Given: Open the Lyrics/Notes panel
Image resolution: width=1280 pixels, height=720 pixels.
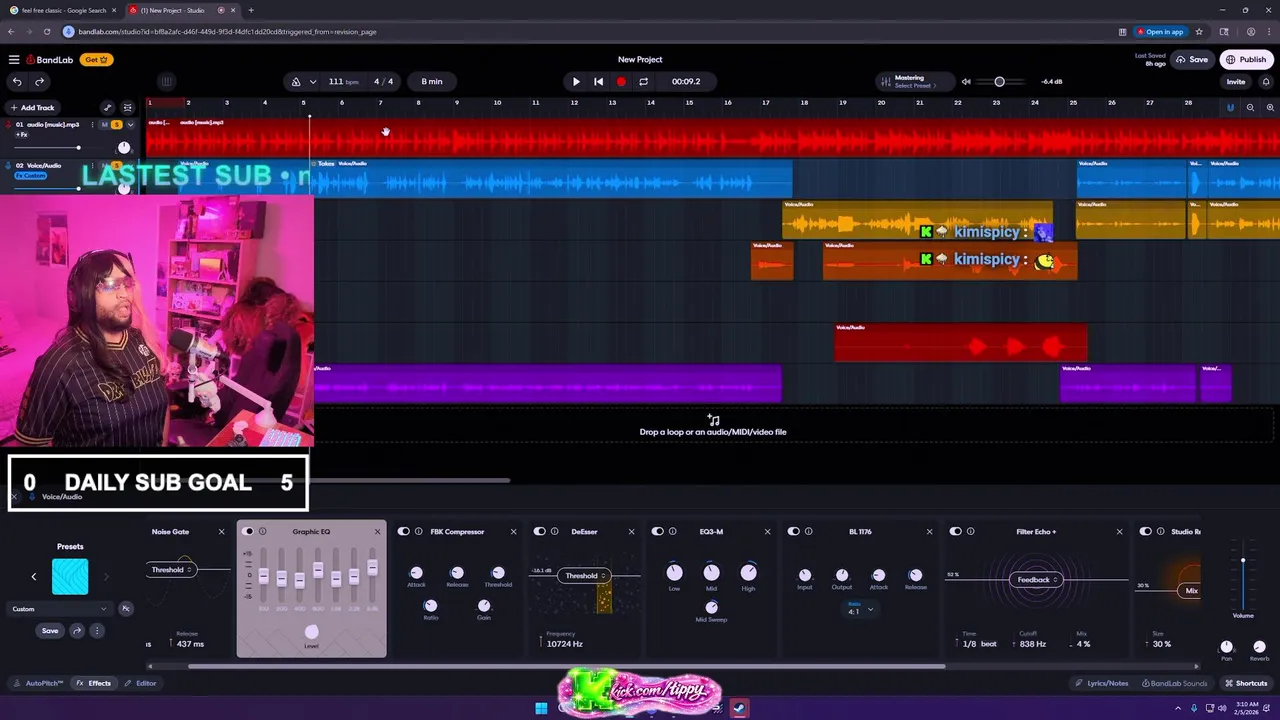Looking at the screenshot, I should click(x=1101, y=684).
